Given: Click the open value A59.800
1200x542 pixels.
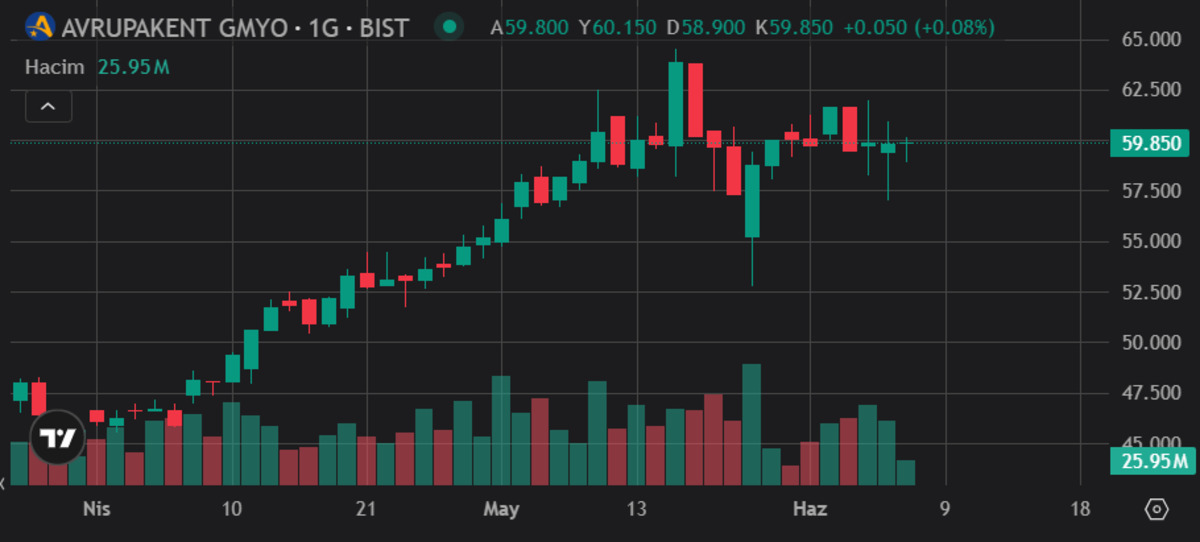Looking at the screenshot, I should coord(530,28).
